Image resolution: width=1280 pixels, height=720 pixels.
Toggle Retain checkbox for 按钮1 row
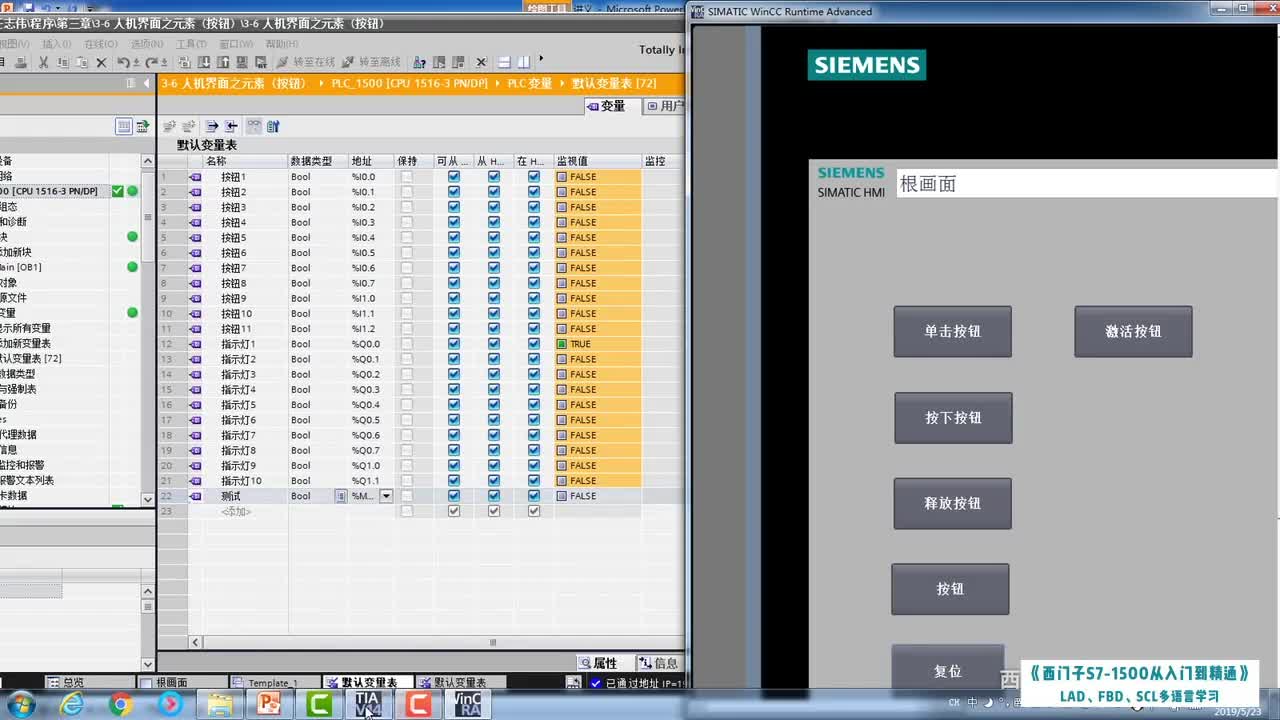coord(407,177)
